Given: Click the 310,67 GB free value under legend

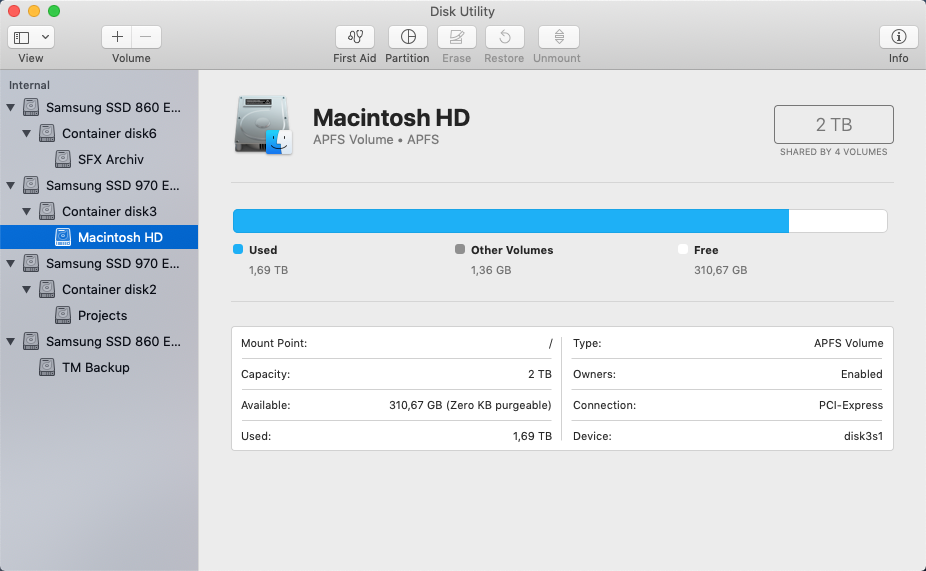Looking at the screenshot, I should click(720, 270).
